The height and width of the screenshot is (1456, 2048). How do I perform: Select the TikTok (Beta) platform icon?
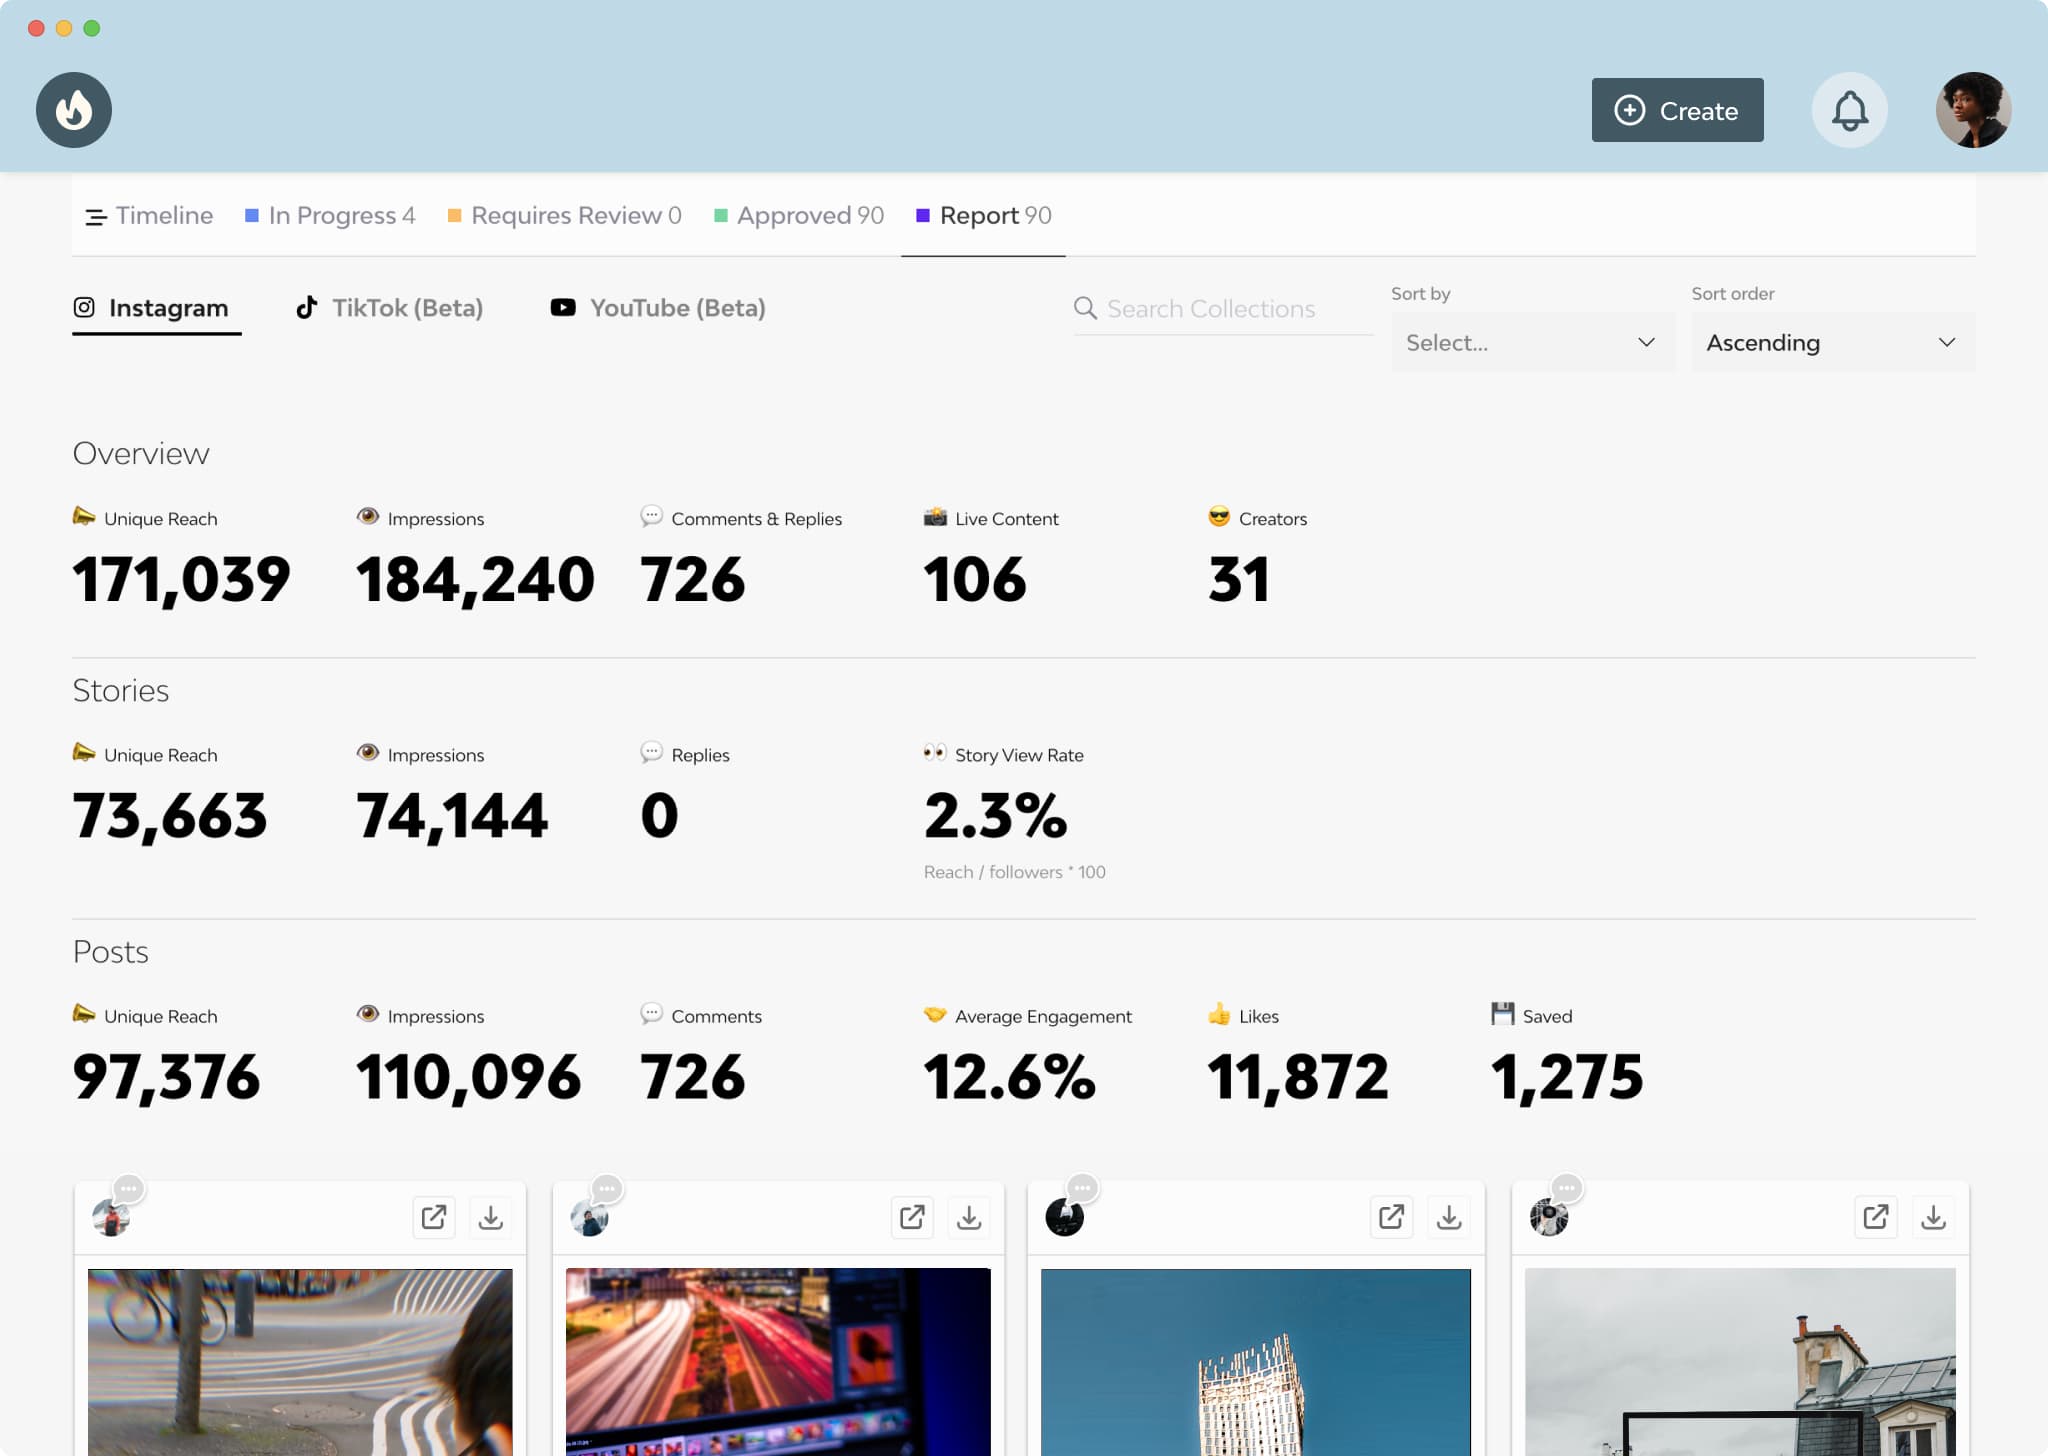pos(307,307)
